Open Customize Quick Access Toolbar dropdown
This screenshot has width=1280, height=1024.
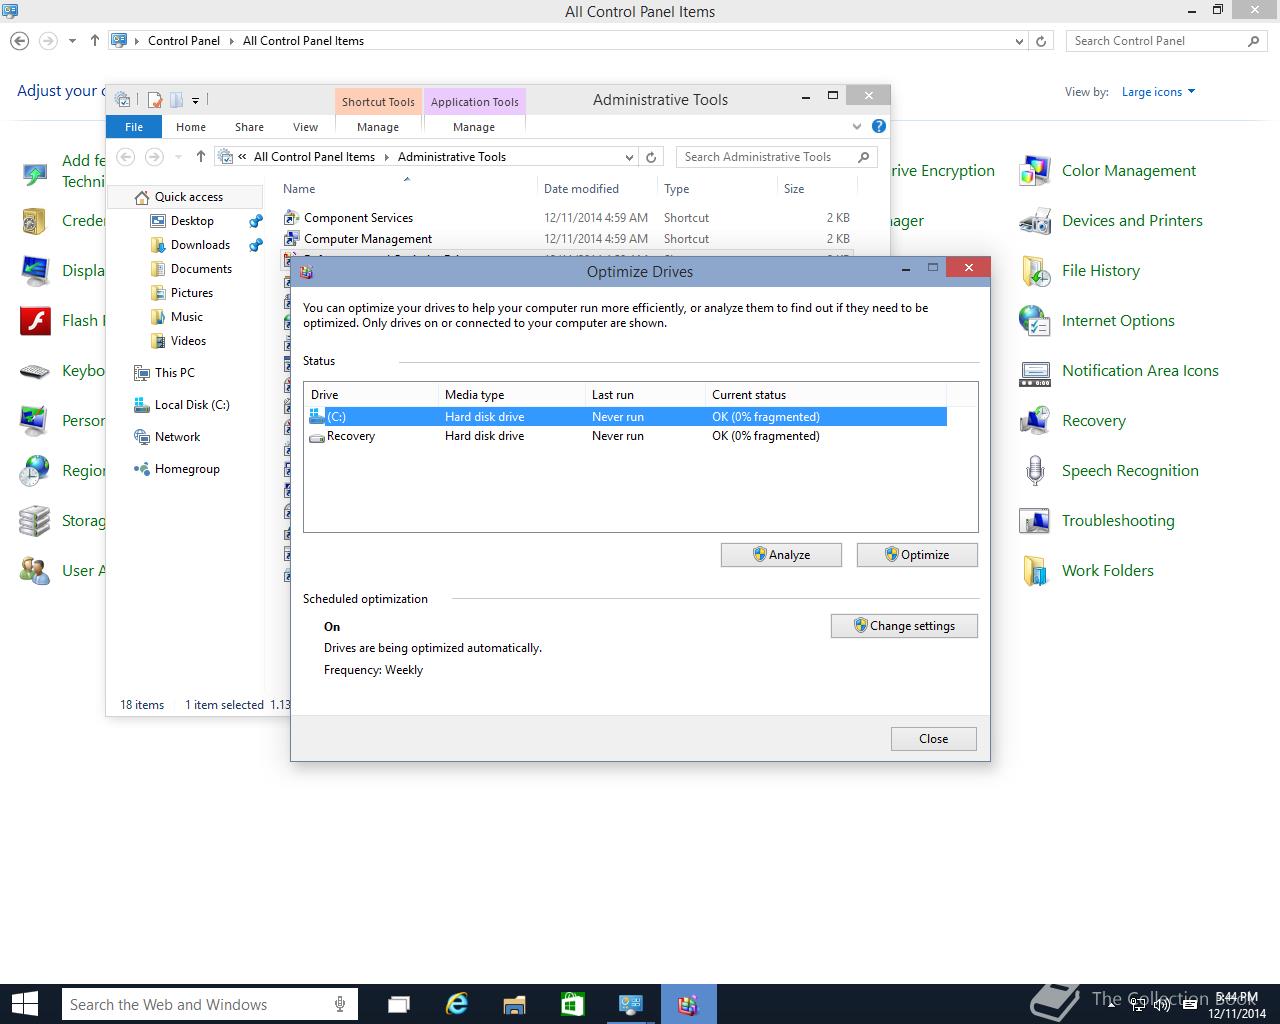click(195, 100)
